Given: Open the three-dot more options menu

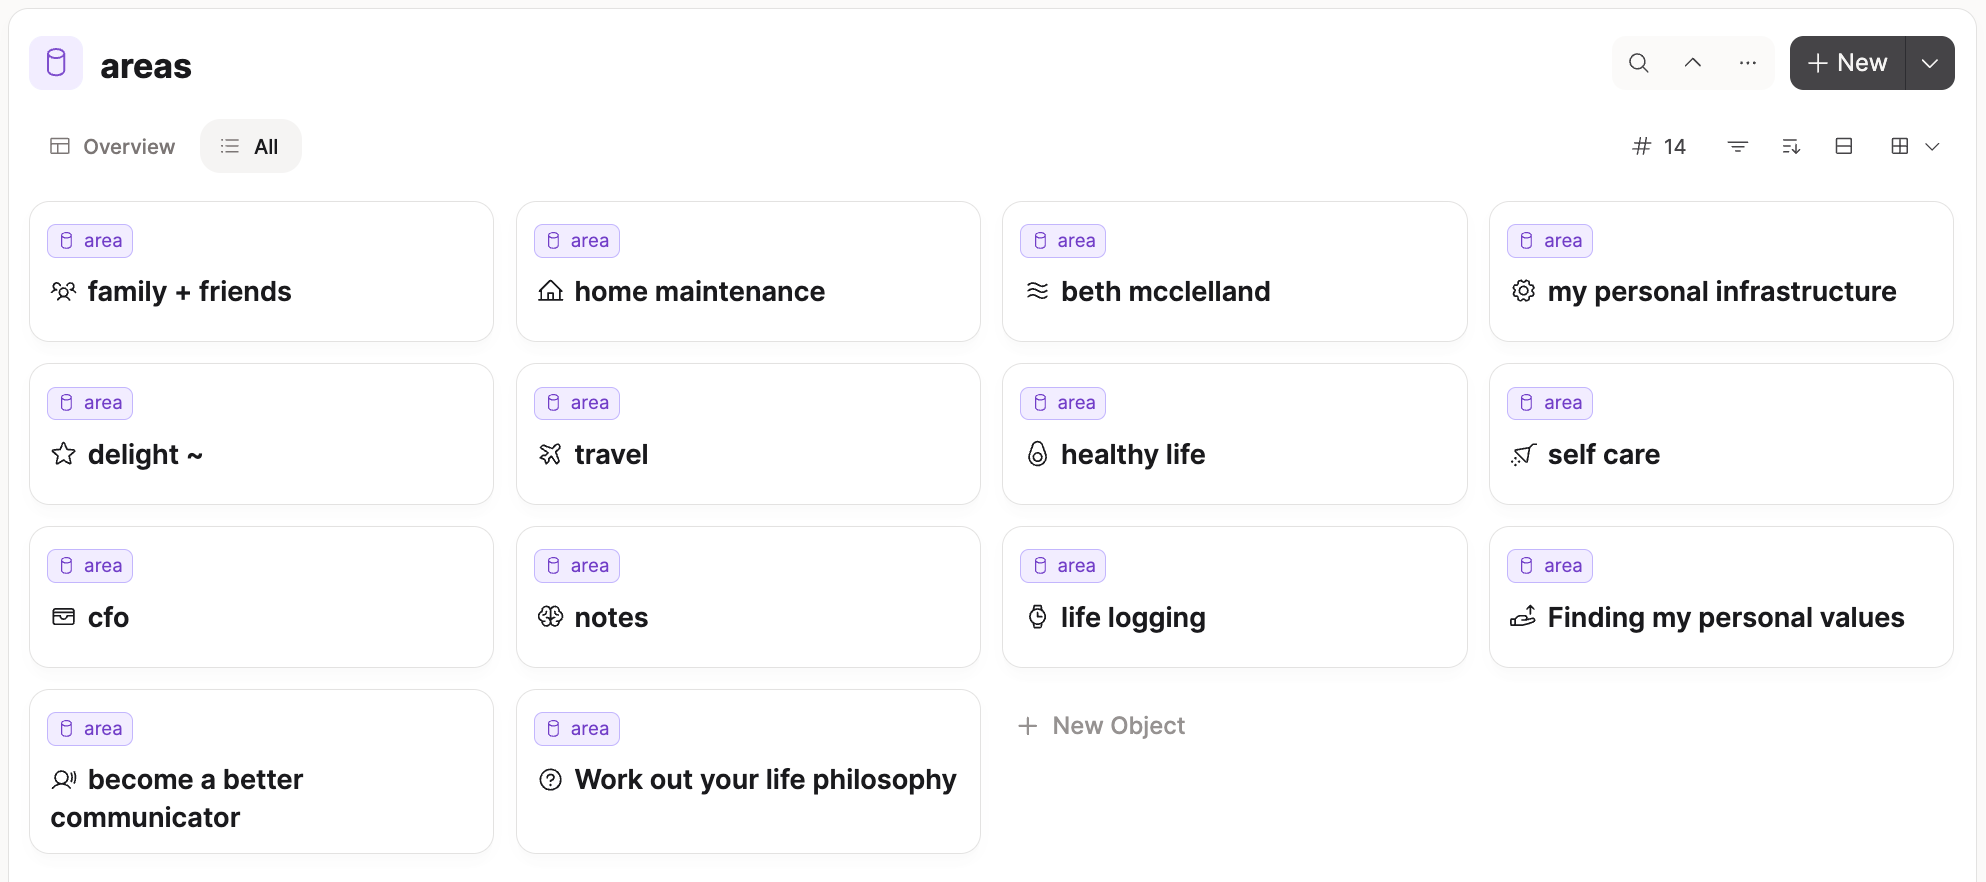Looking at the screenshot, I should [x=1747, y=63].
